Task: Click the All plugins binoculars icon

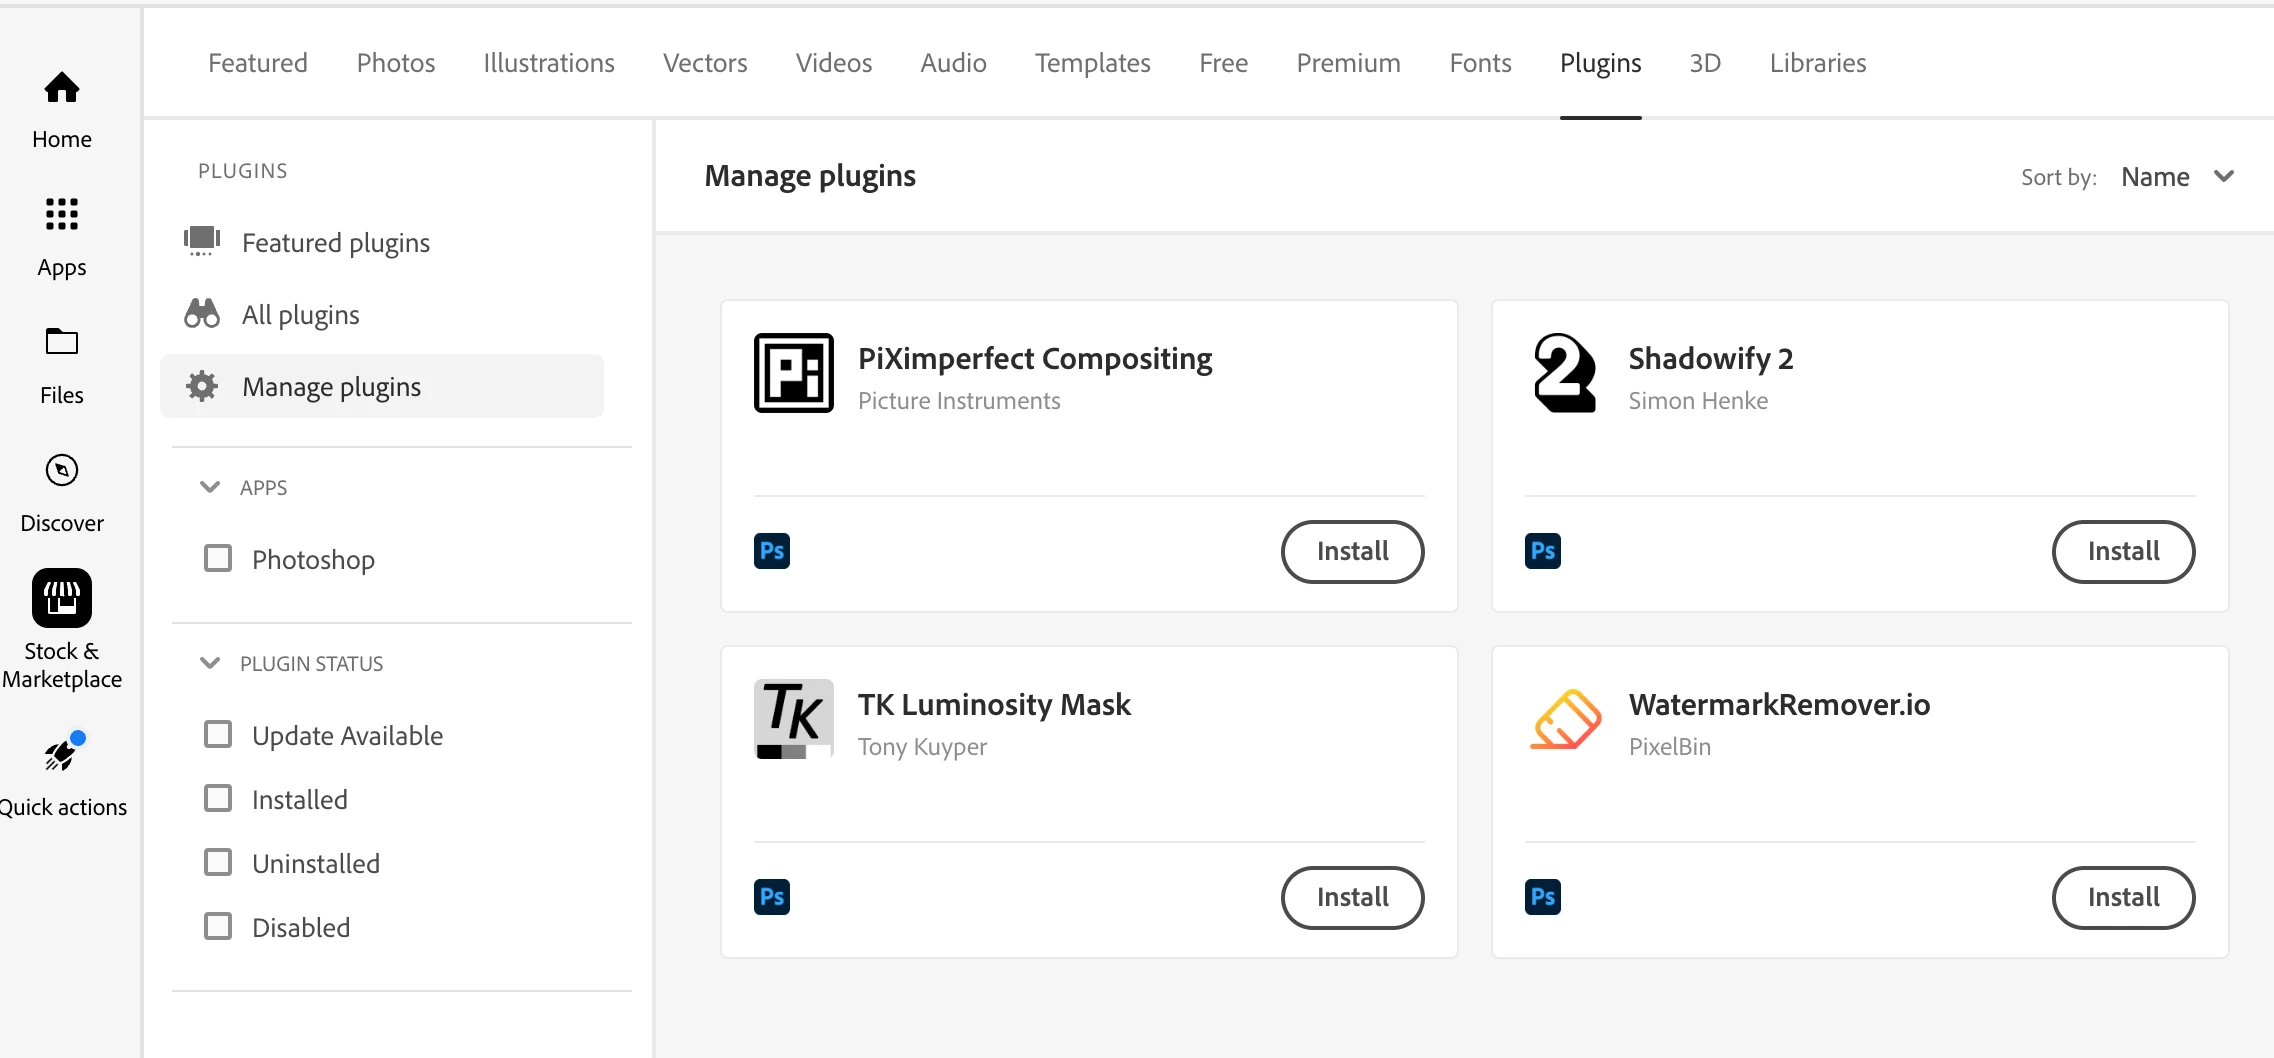Action: coord(202,314)
